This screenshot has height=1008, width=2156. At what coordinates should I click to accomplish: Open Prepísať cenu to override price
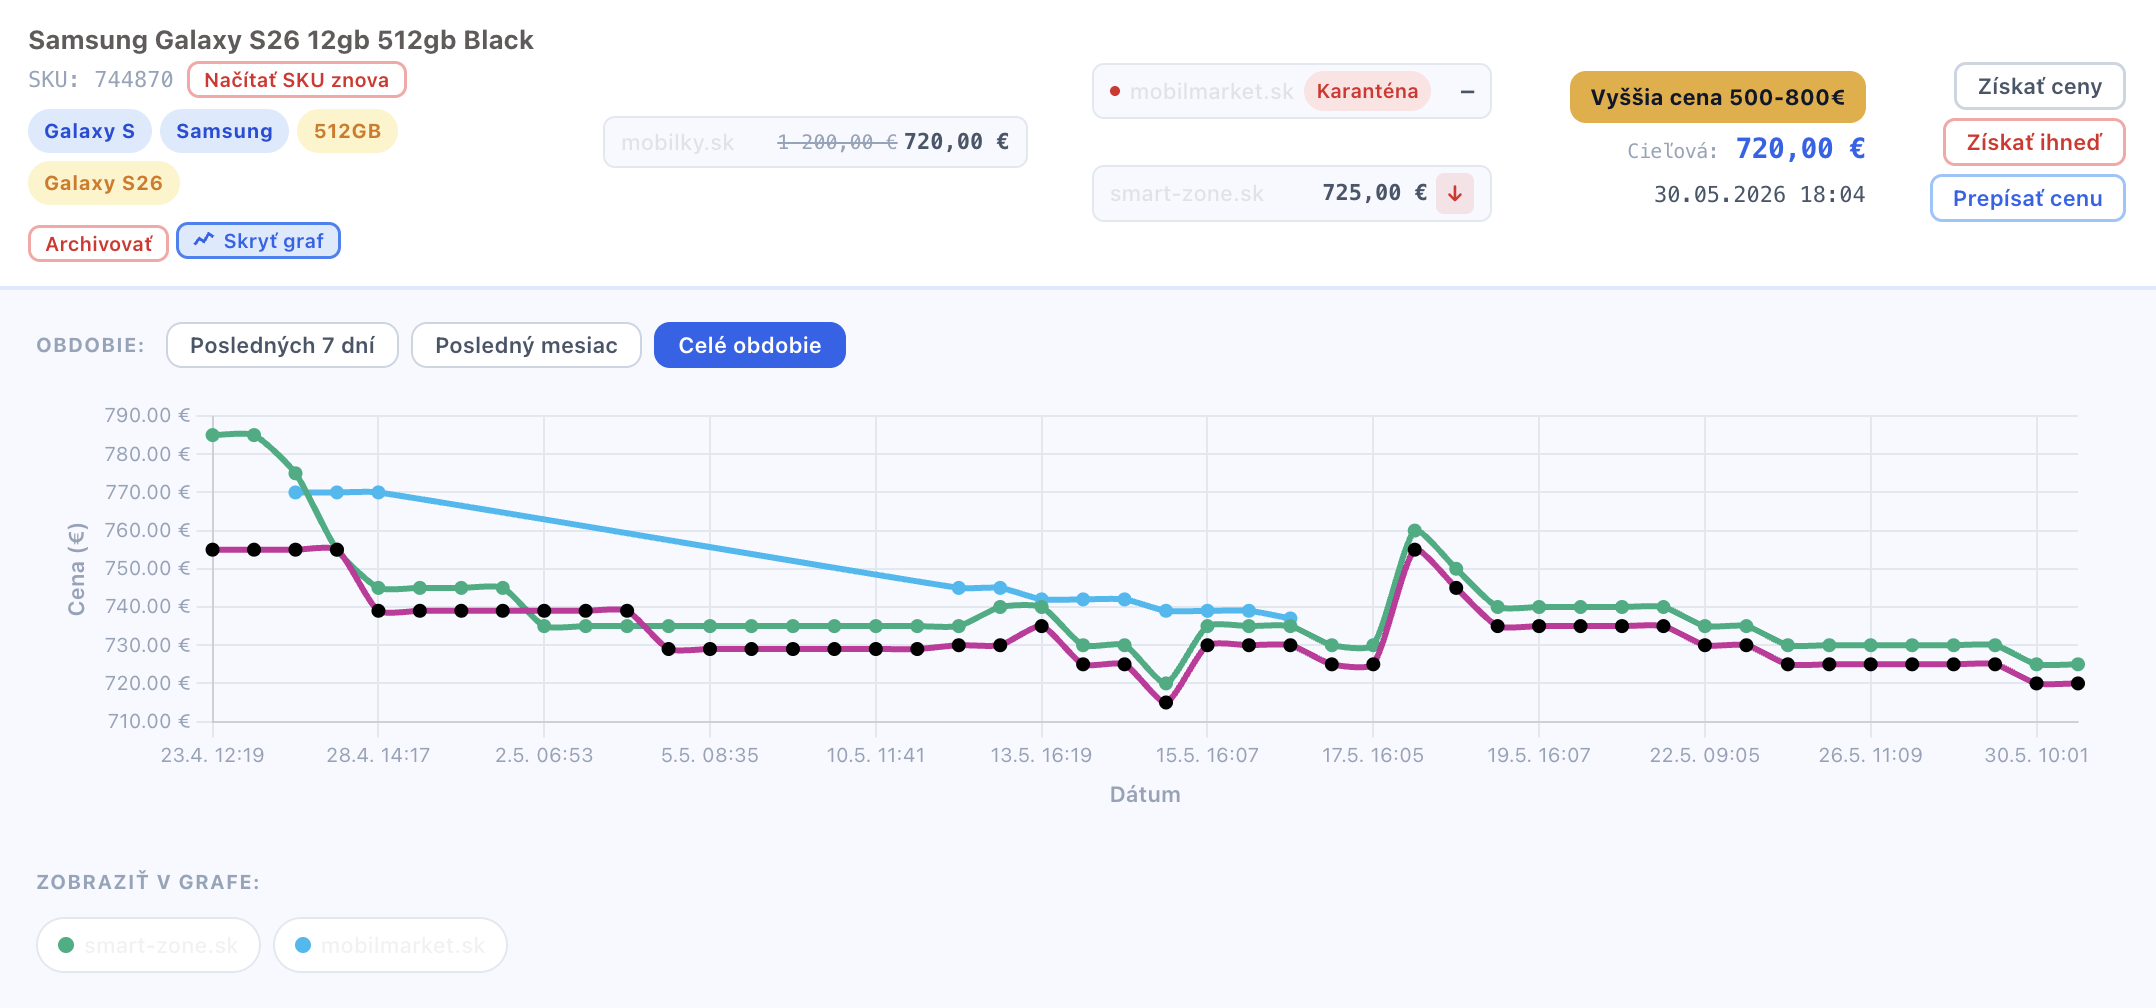pos(2028,198)
